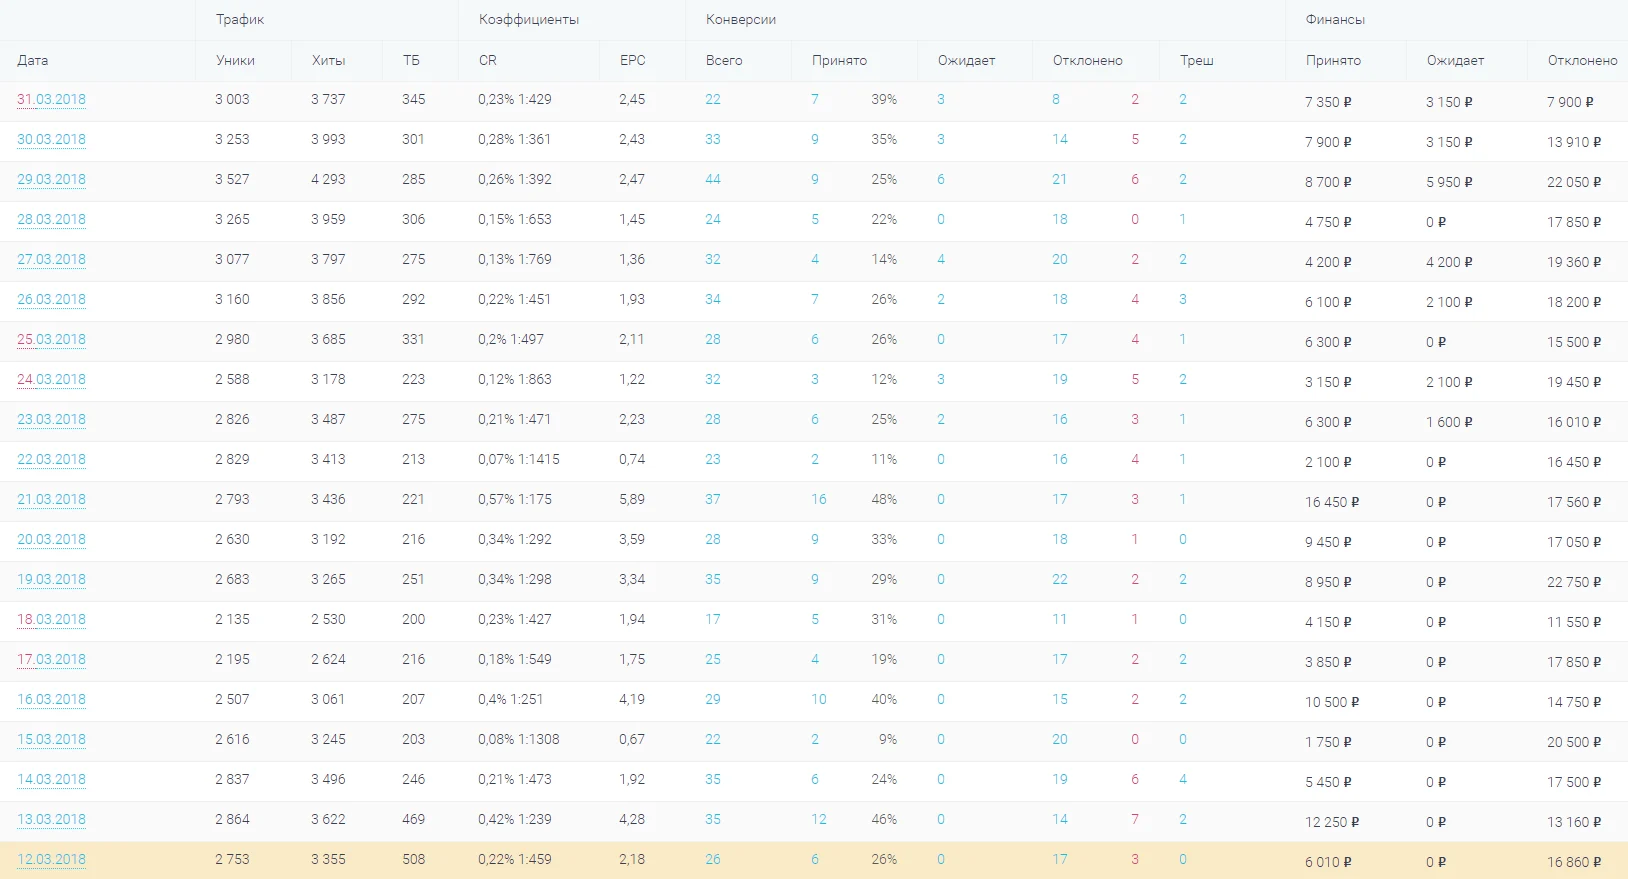Click the Всего column header
The width and height of the screenshot is (1628, 879).
pyautogui.click(x=724, y=61)
